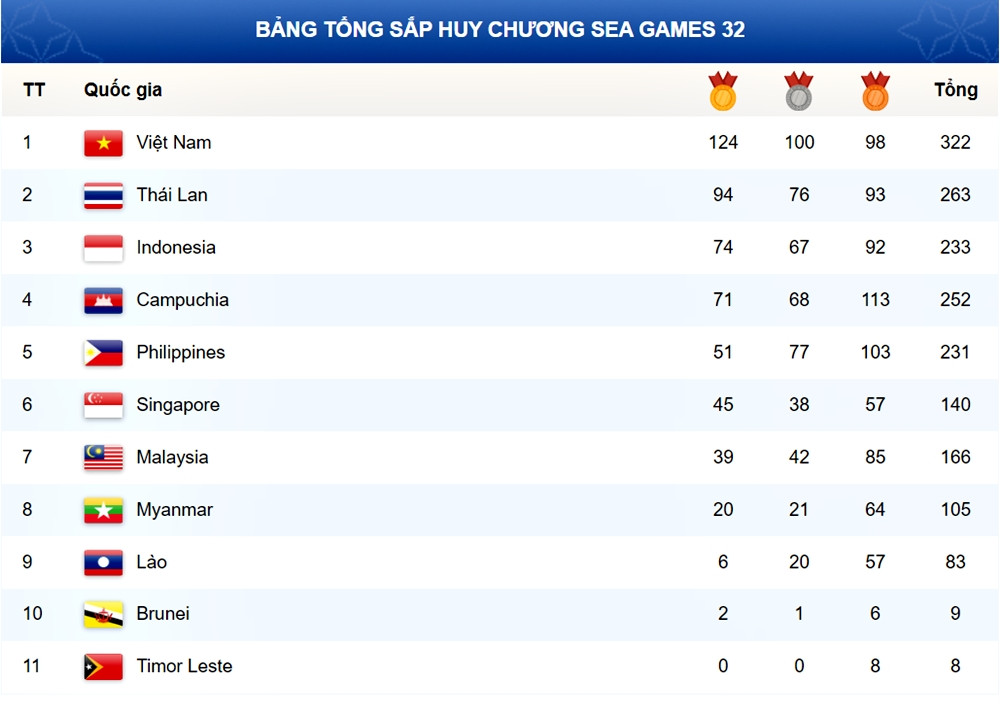Click the silver medal column icon
This screenshot has width=1000, height=714.
(799, 91)
